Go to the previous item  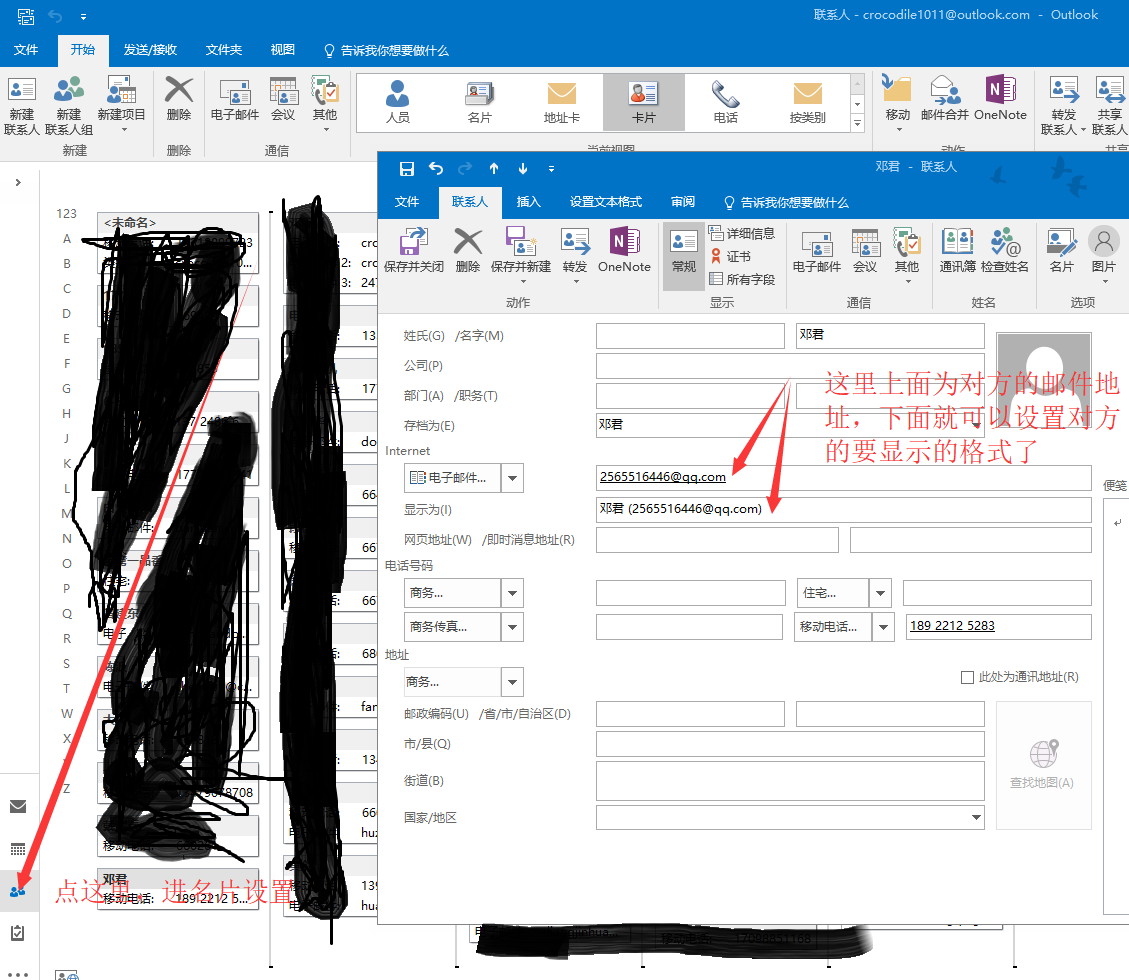(x=494, y=168)
